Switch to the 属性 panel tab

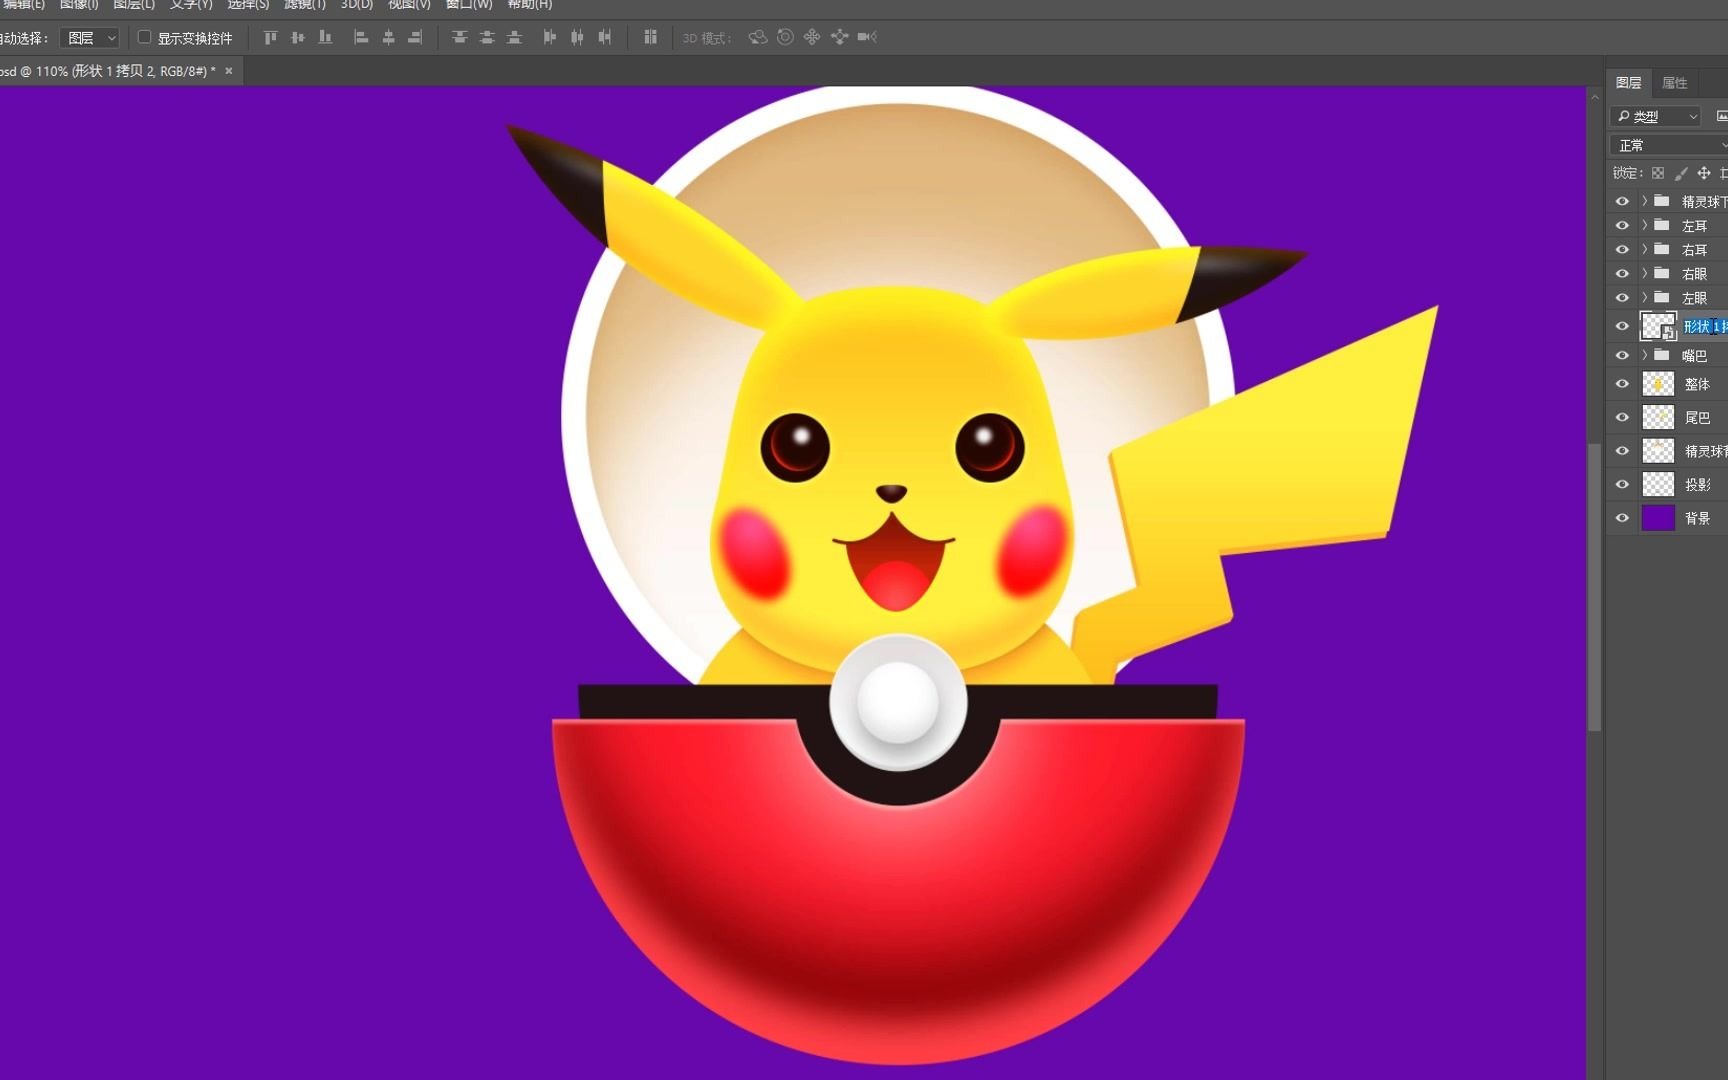pos(1674,83)
